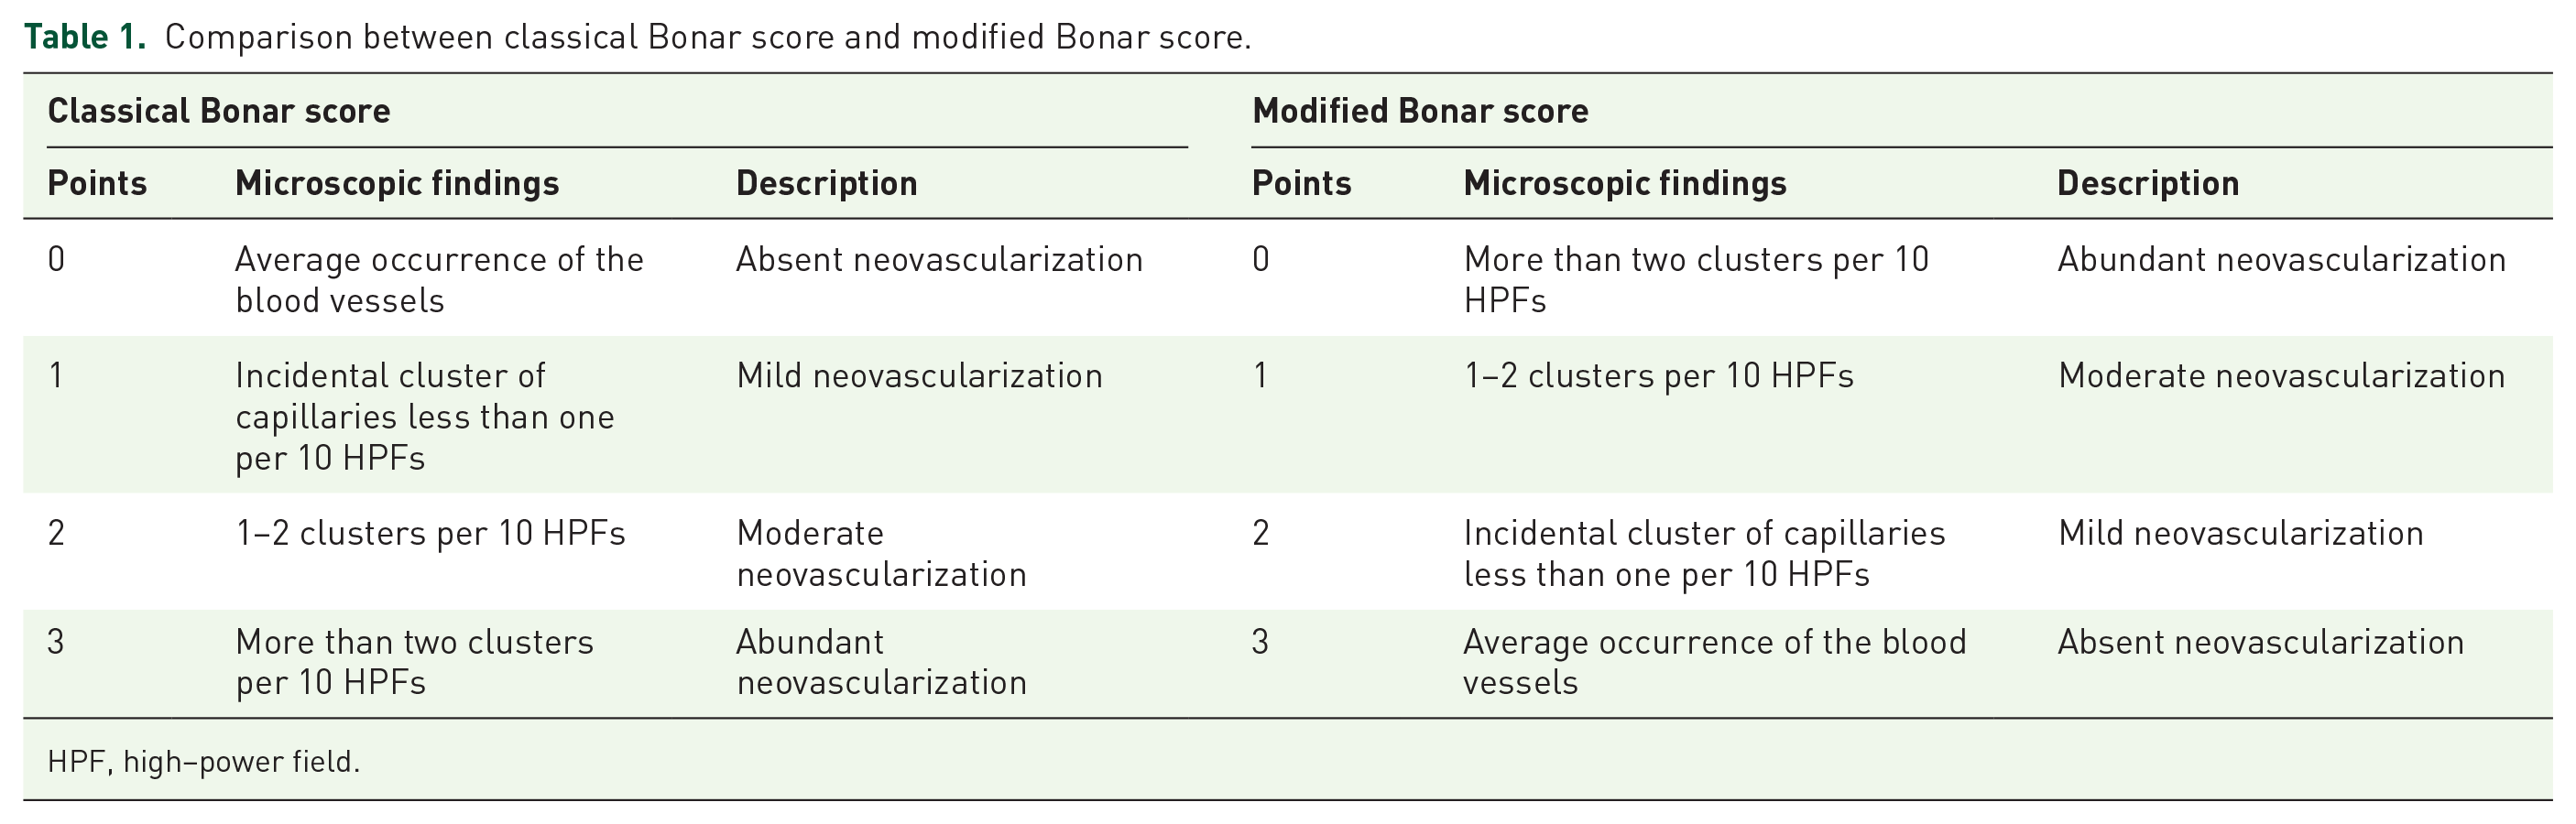The width and height of the screenshot is (2576, 824).
Task: Select the Modified Bonar score heading
Action: (1420, 111)
